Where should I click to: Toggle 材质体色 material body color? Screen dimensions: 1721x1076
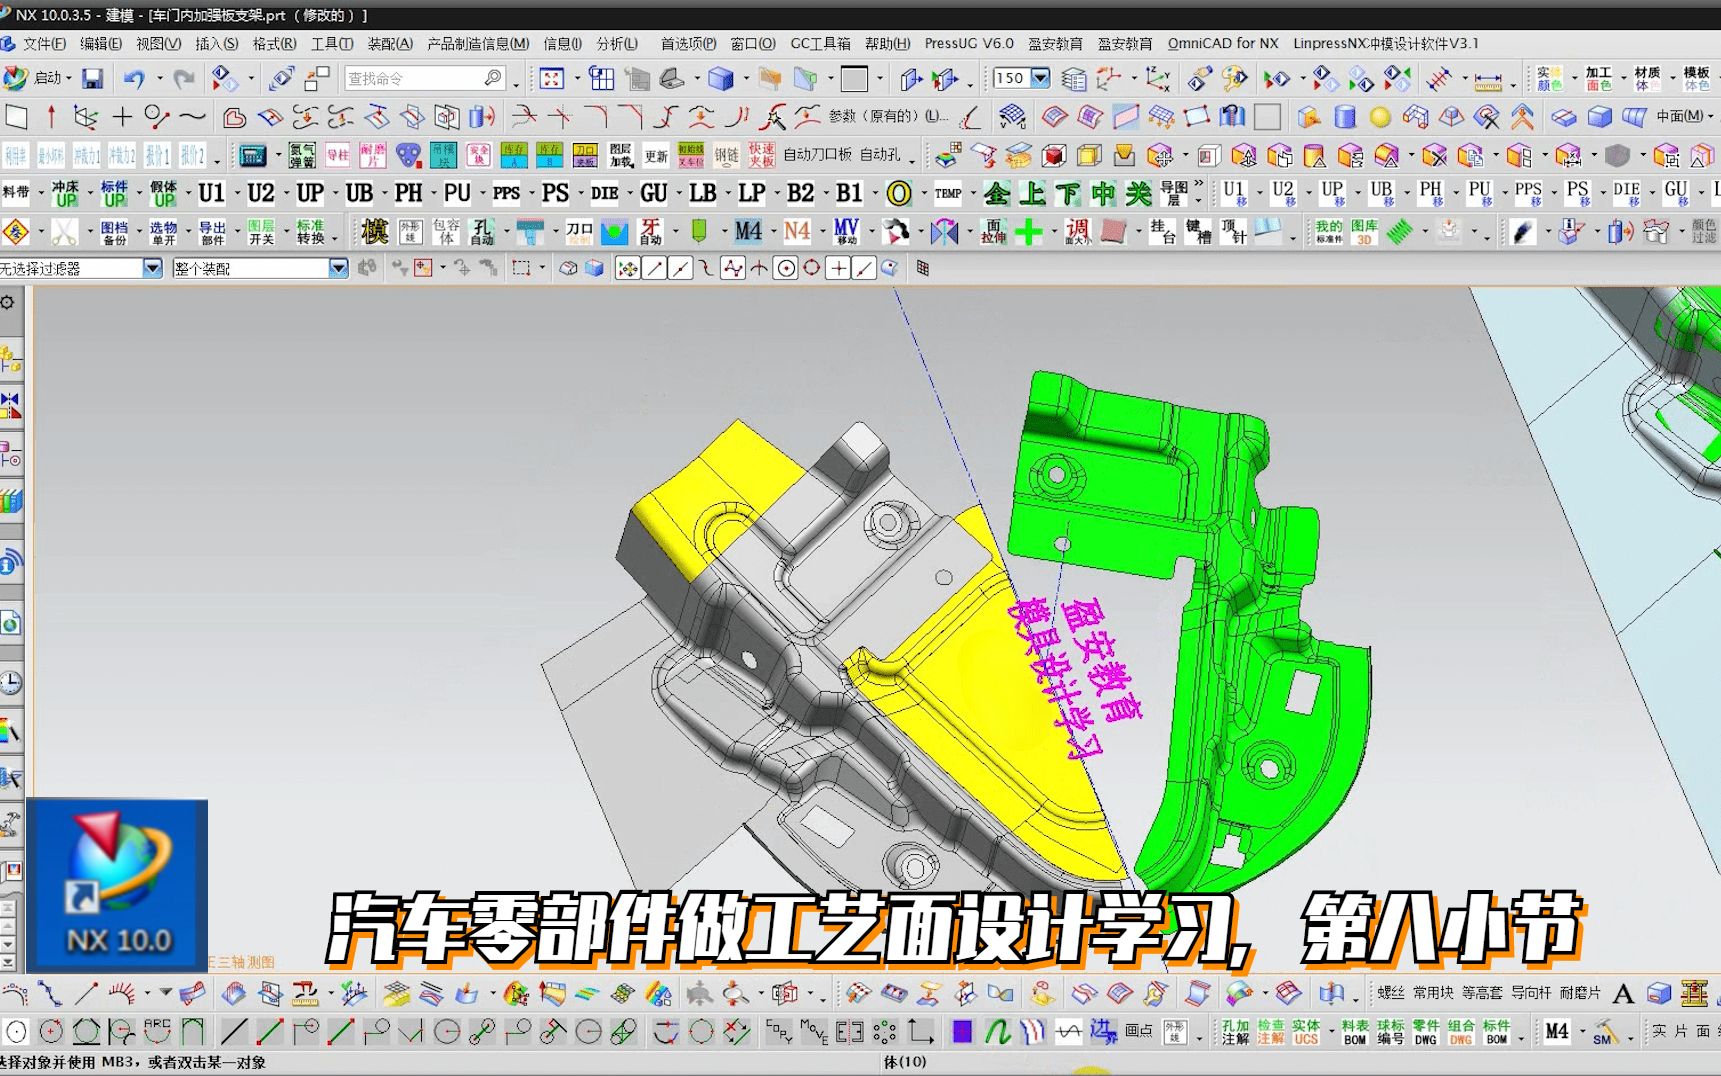point(1646,77)
